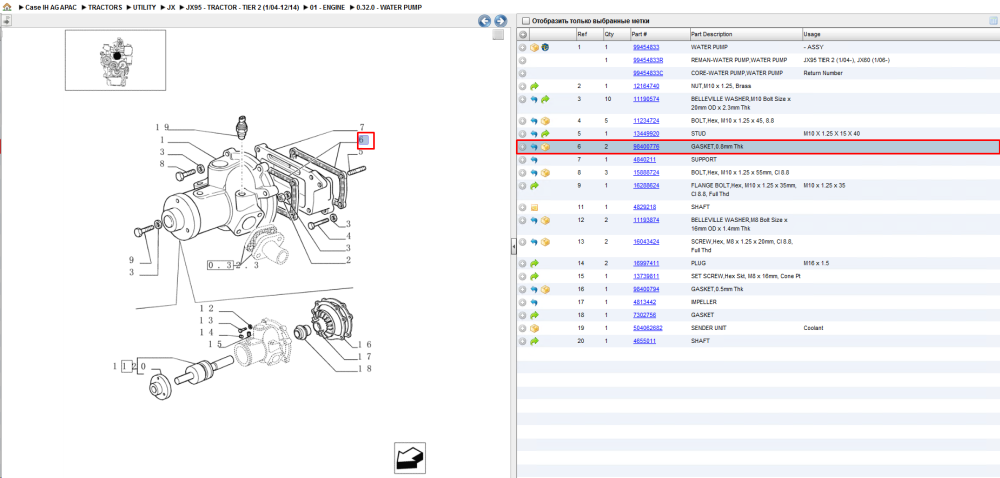This screenshot has height=478, width=1000.
Task: Sort by the 'Part #' column header
Action: tap(640, 34)
